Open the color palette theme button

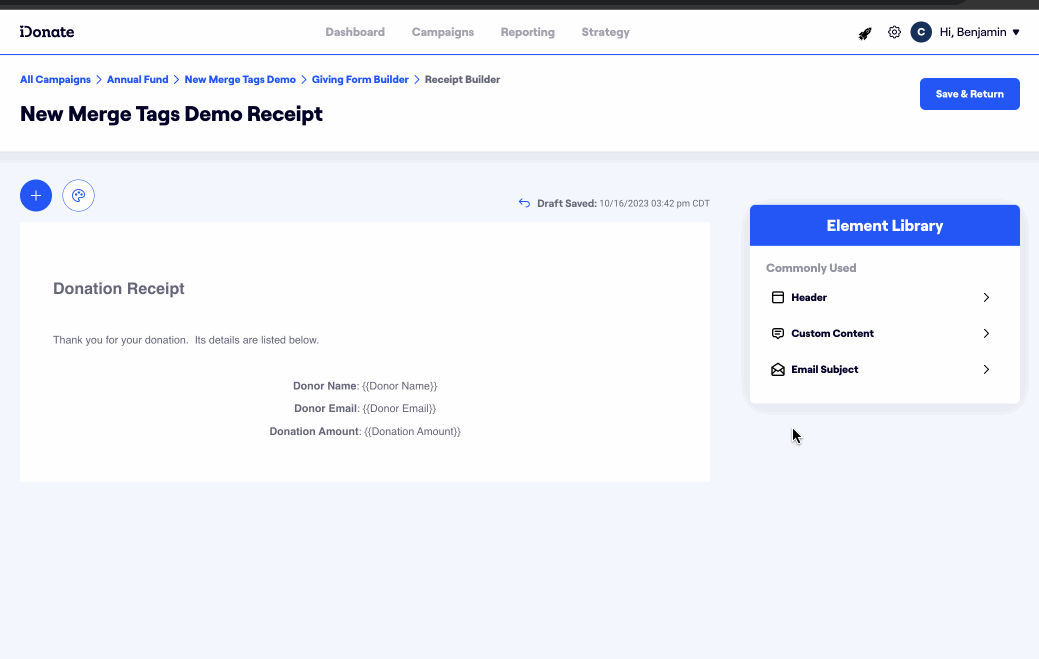pyautogui.click(x=78, y=196)
